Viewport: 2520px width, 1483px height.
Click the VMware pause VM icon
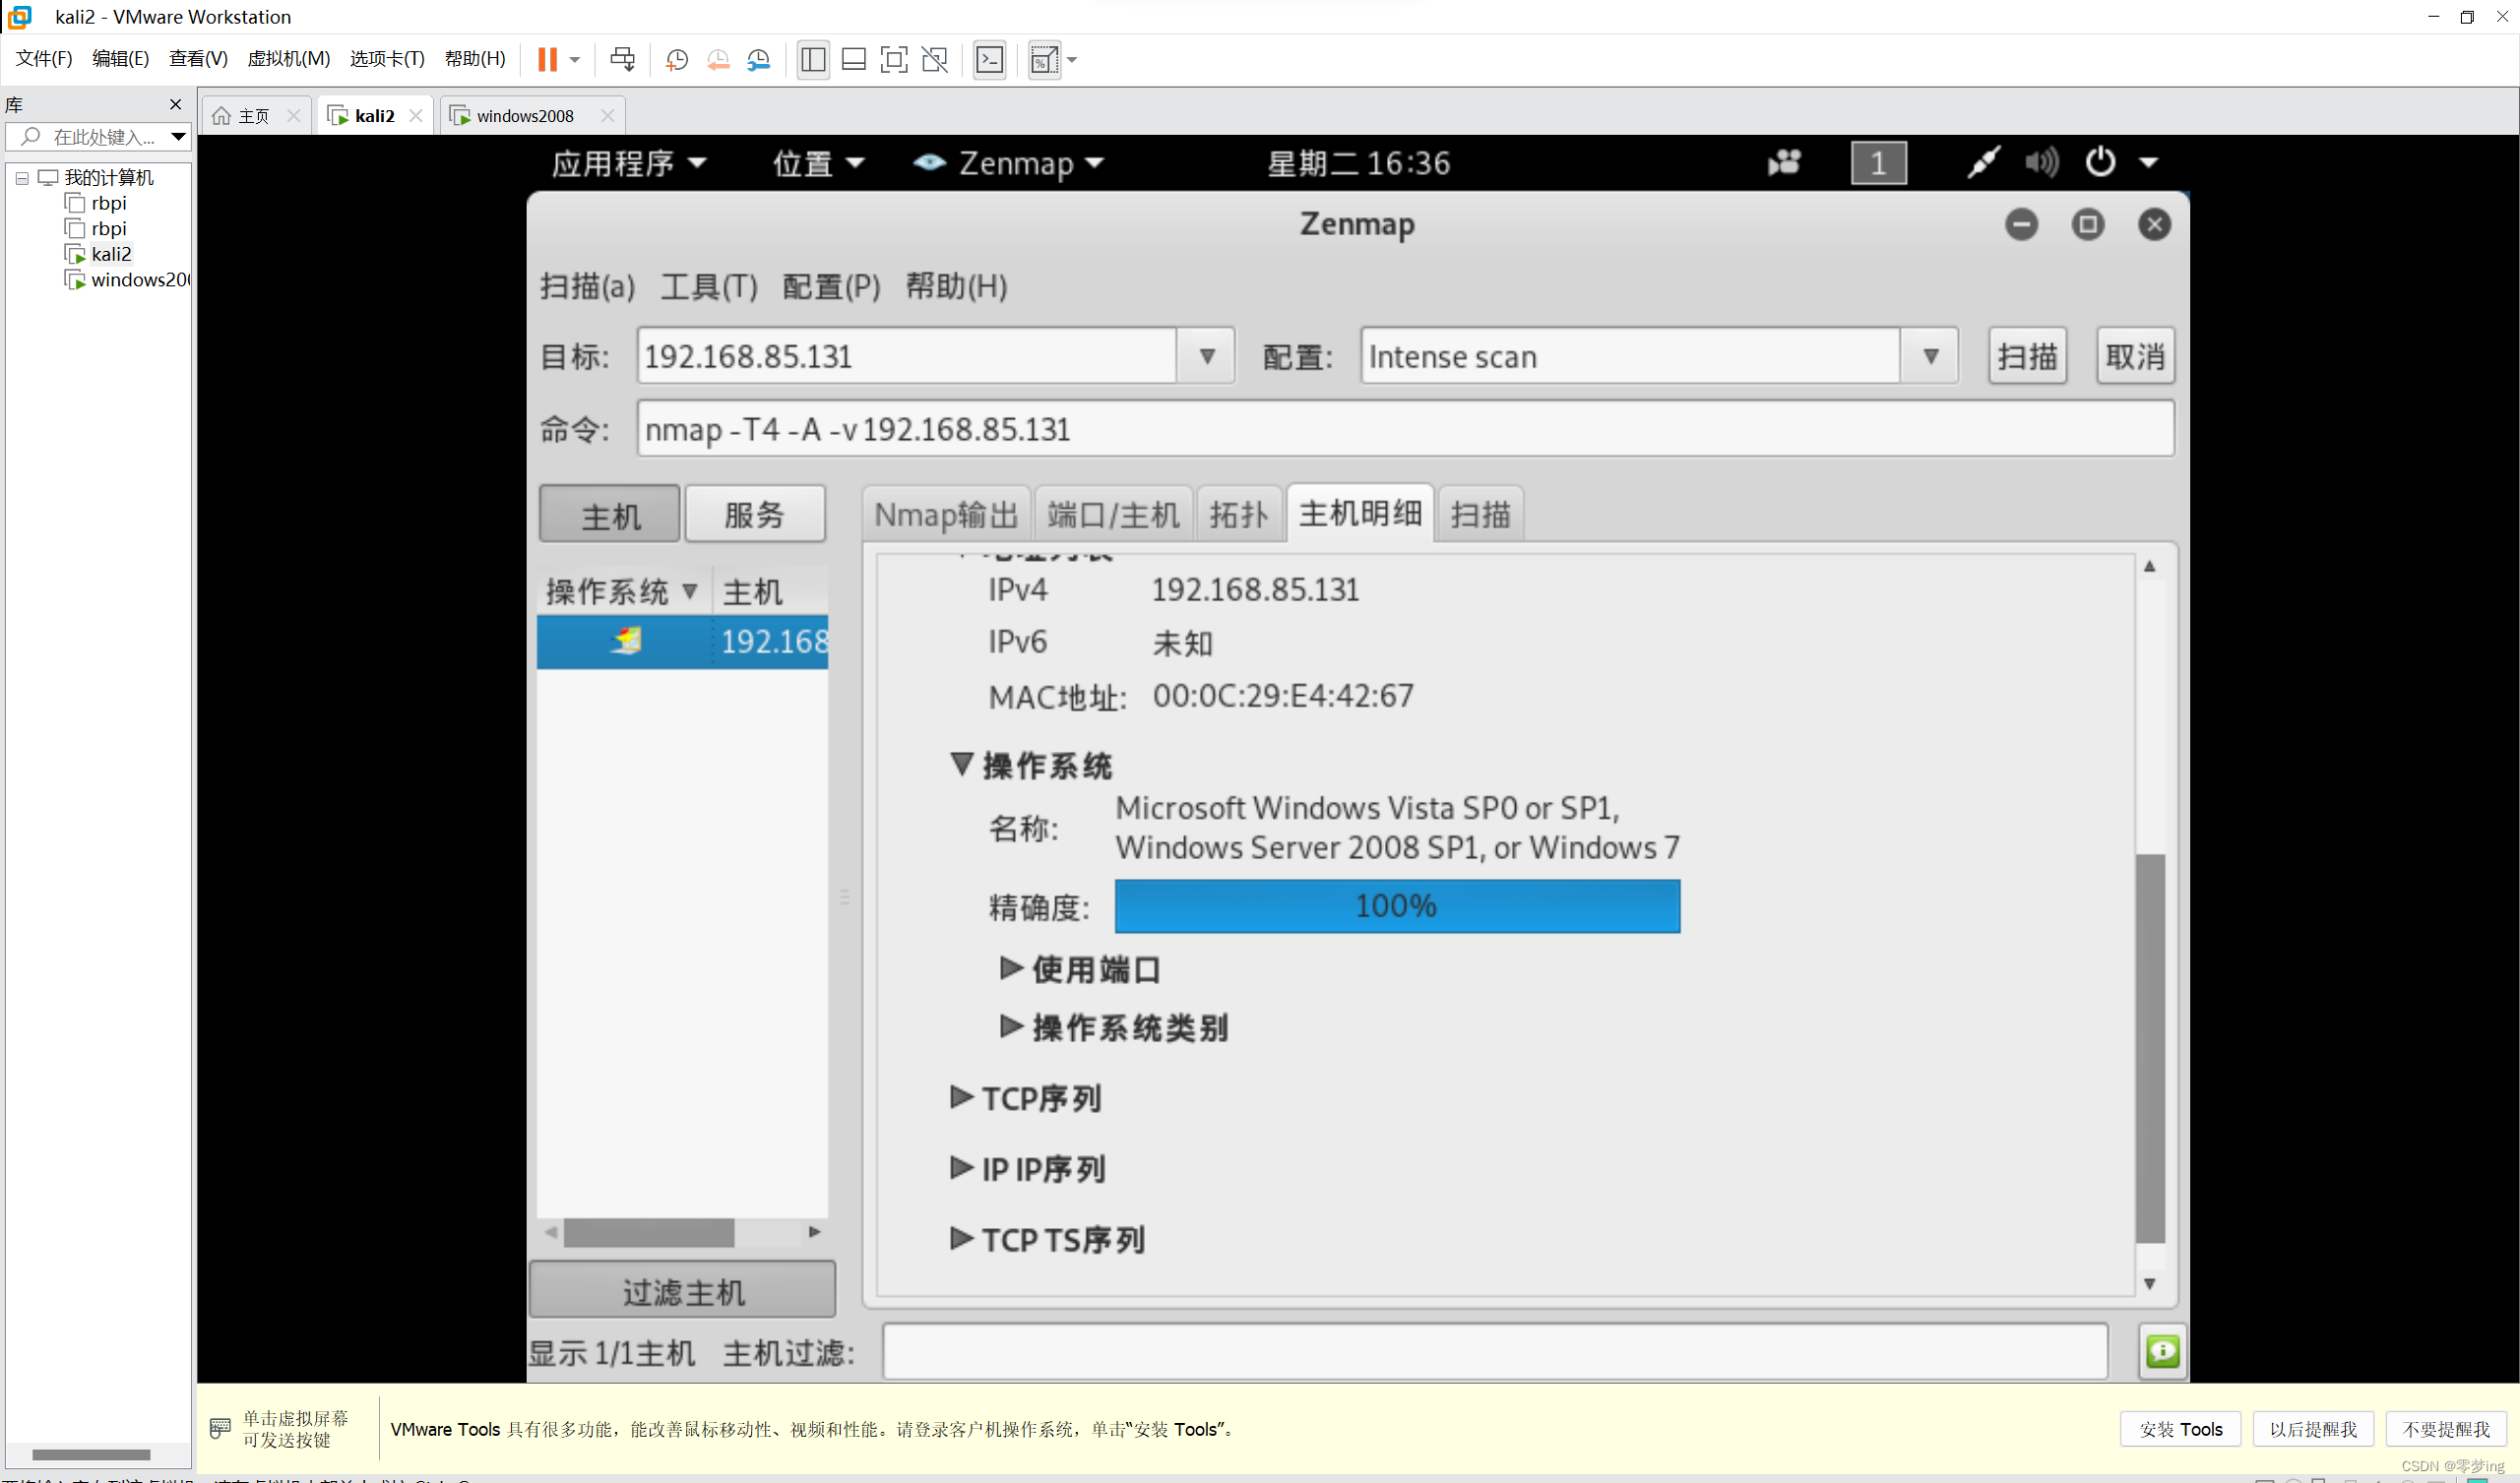(x=546, y=59)
